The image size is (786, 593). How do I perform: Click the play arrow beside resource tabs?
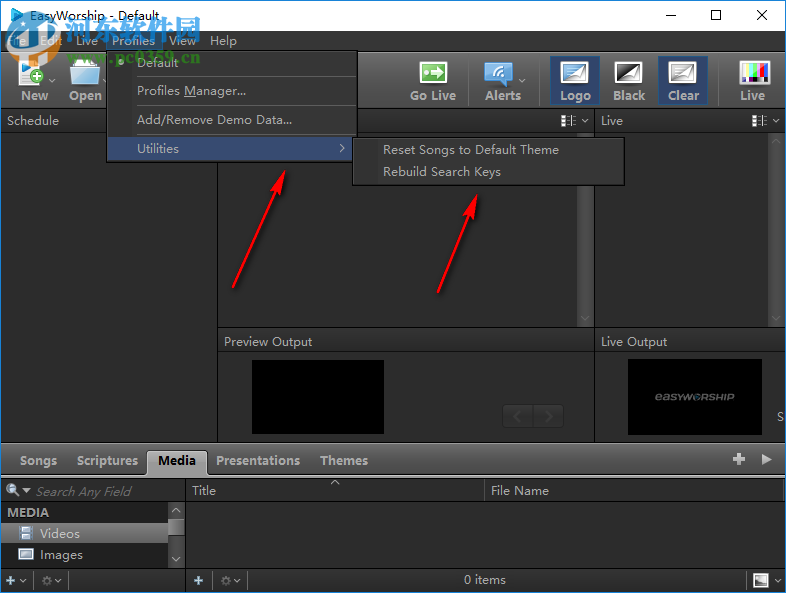pyautogui.click(x=766, y=459)
